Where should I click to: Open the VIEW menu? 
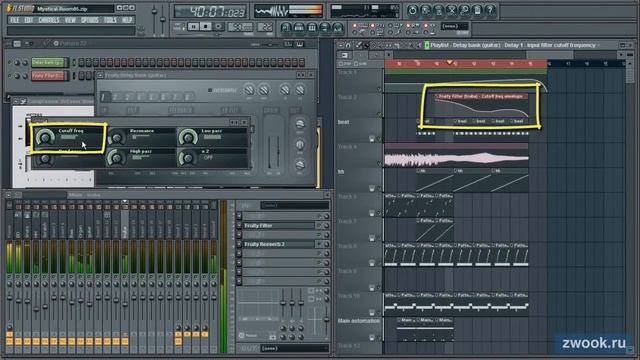70,20
